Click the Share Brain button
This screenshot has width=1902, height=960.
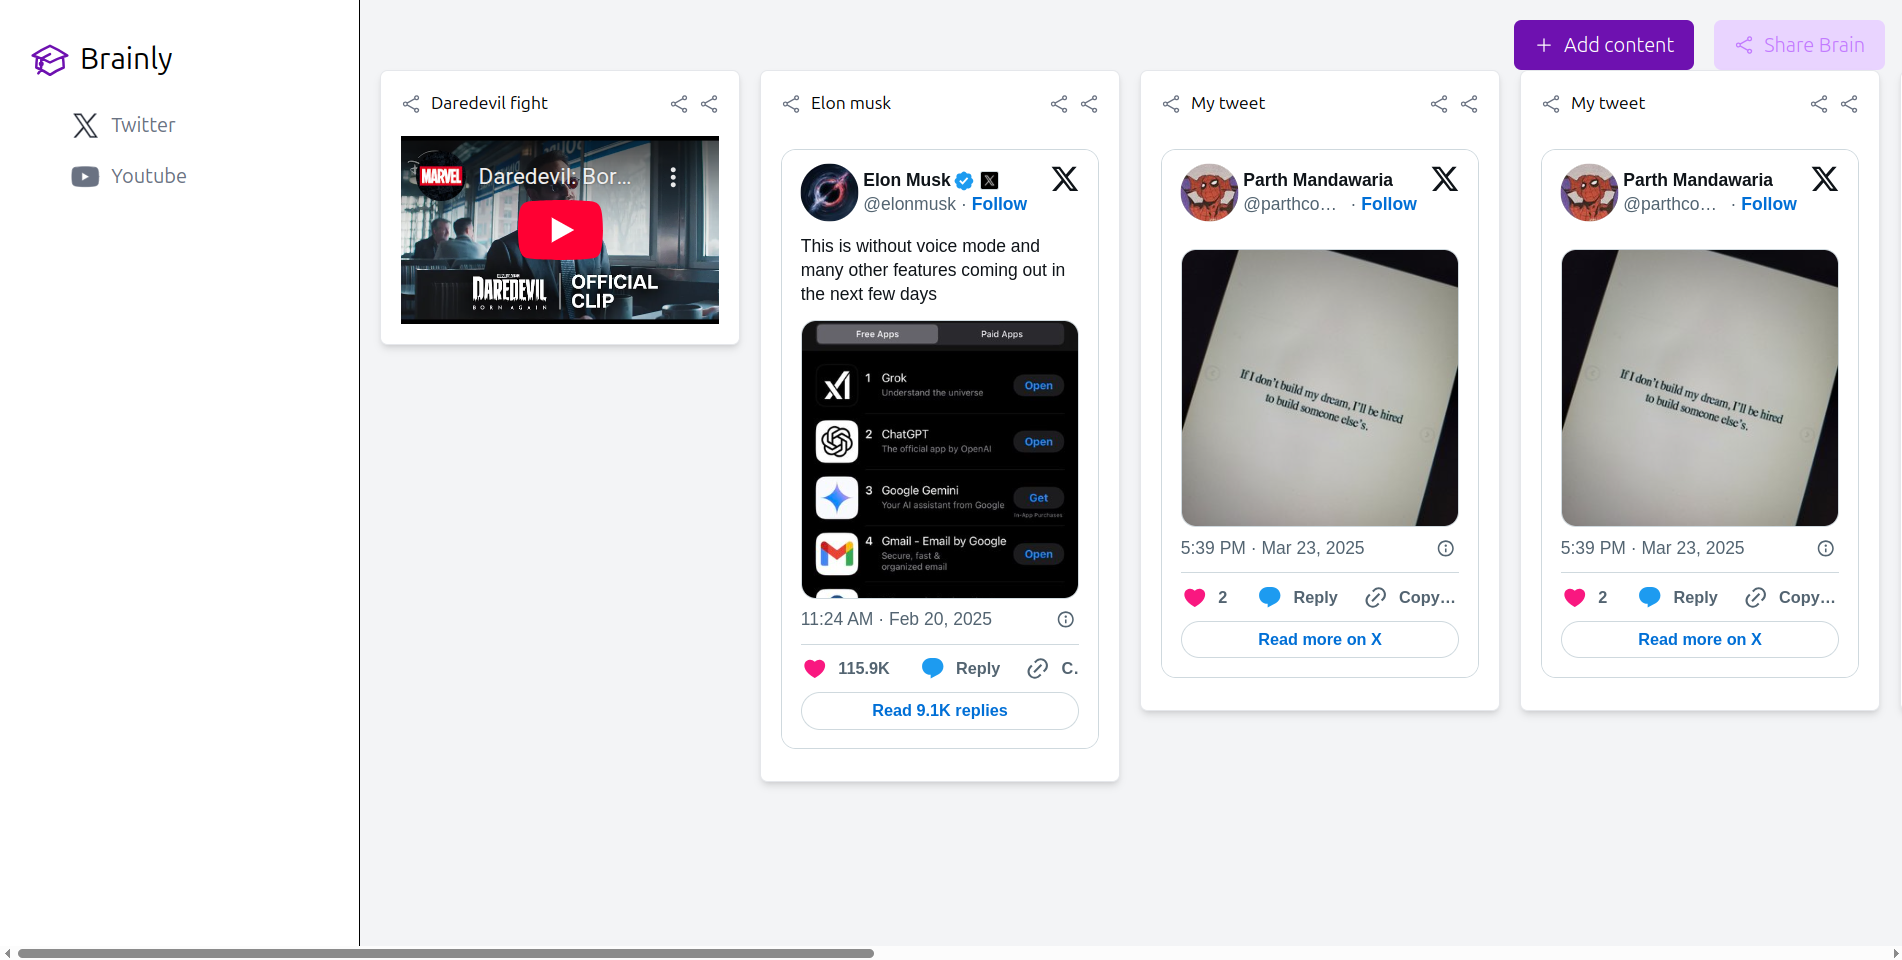1798,45
